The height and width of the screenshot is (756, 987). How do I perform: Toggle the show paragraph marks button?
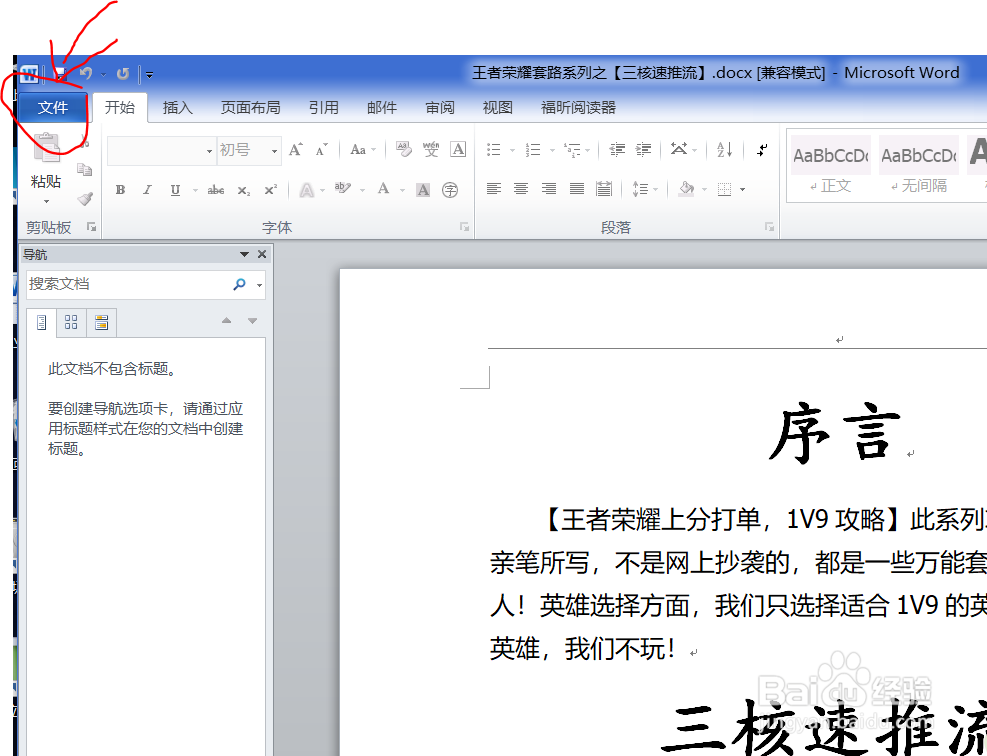point(761,150)
